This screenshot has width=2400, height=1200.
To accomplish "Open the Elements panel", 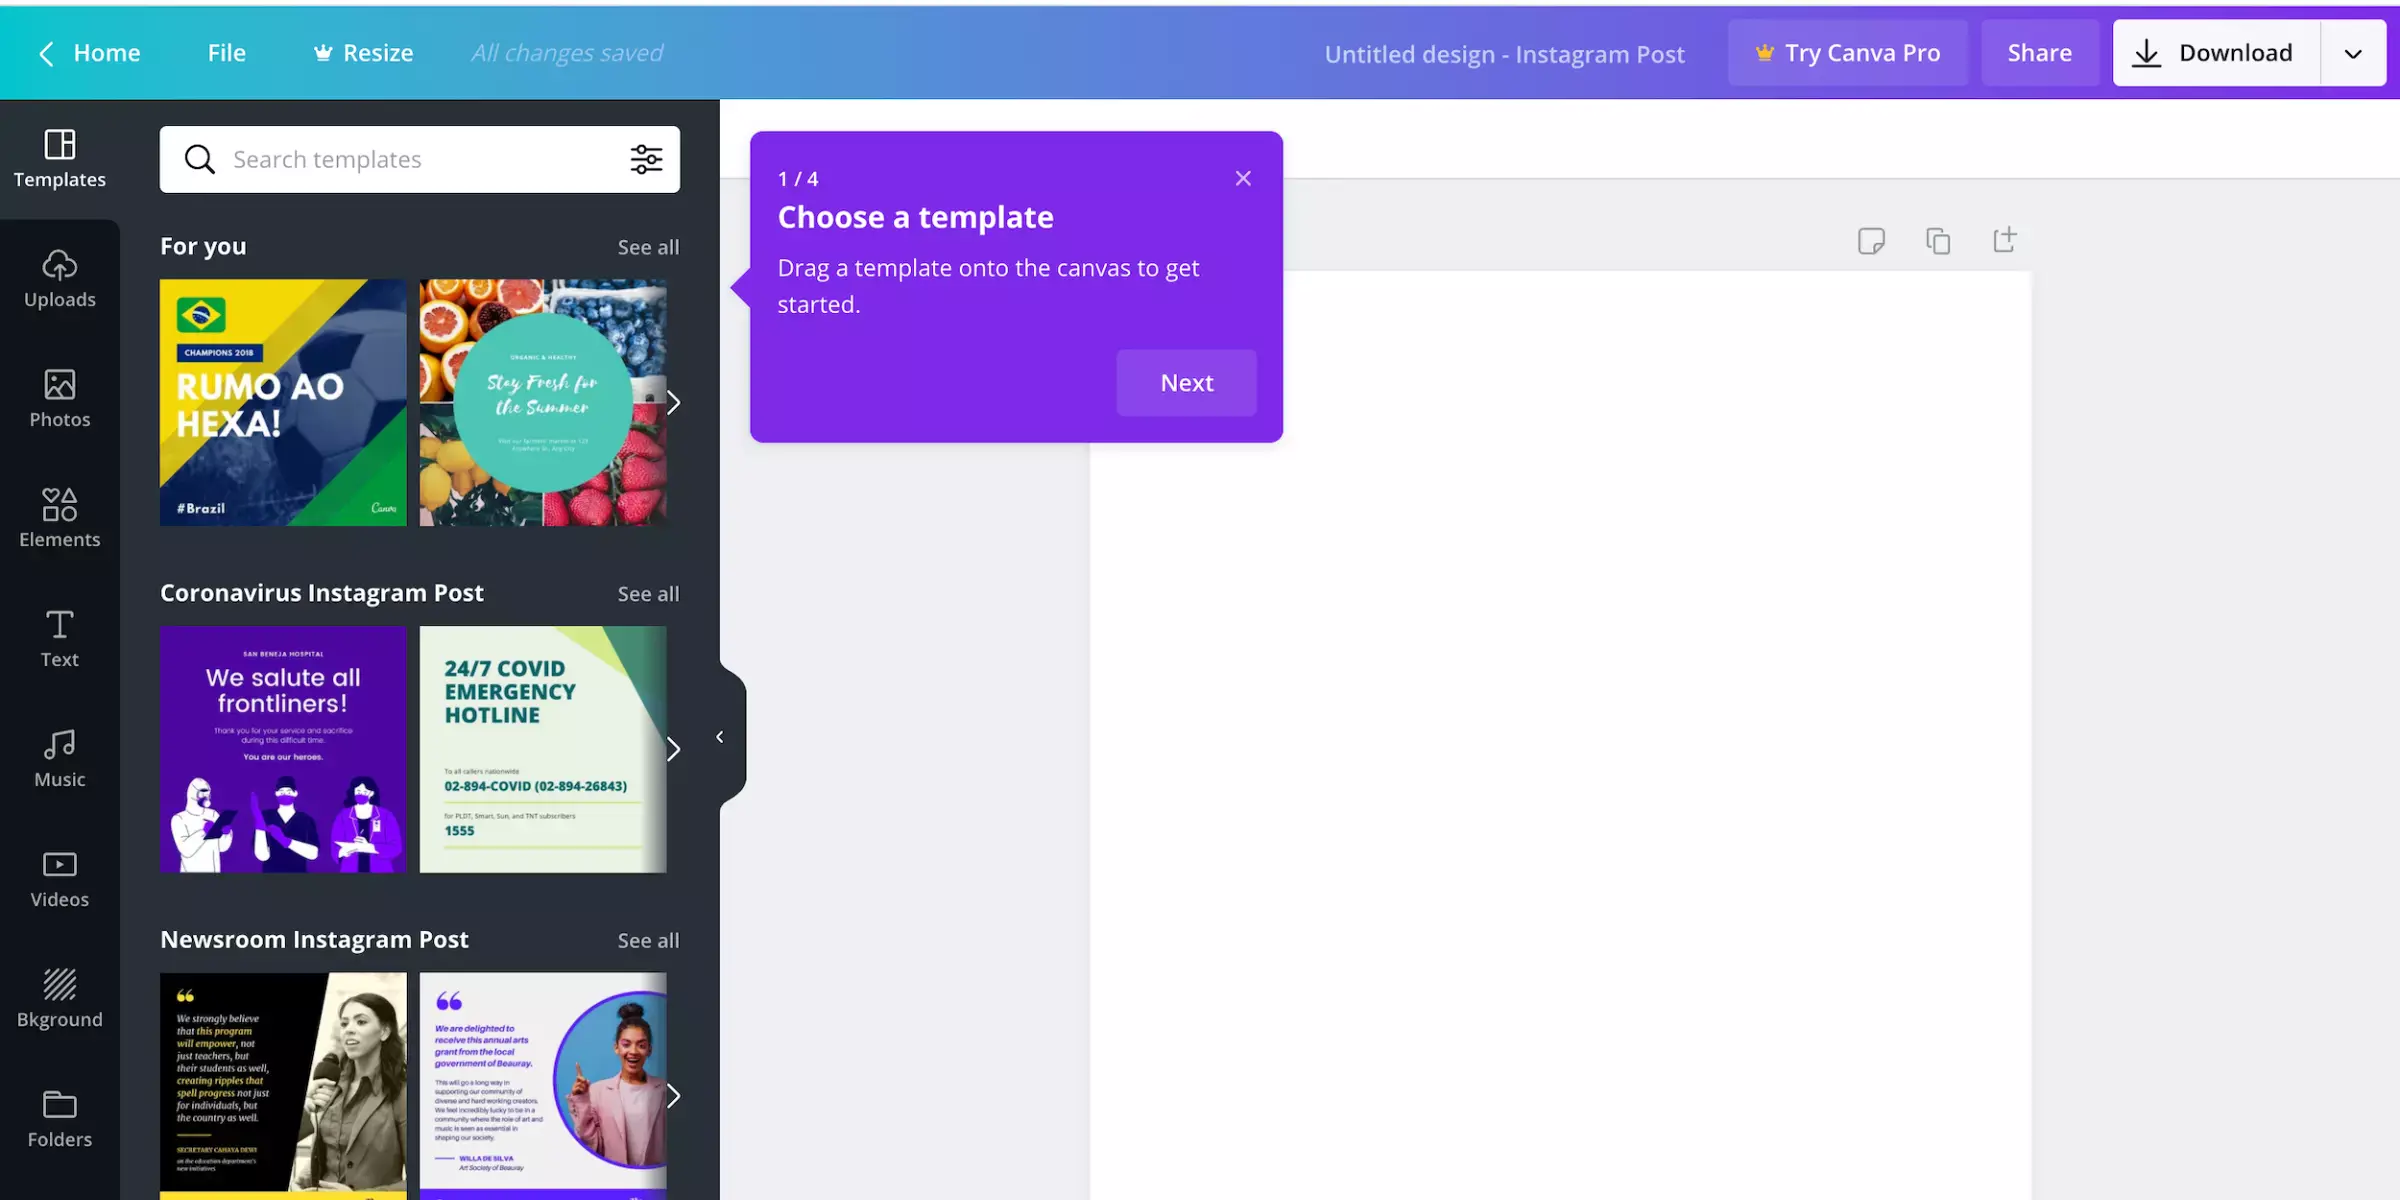I will tap(58, 517).
